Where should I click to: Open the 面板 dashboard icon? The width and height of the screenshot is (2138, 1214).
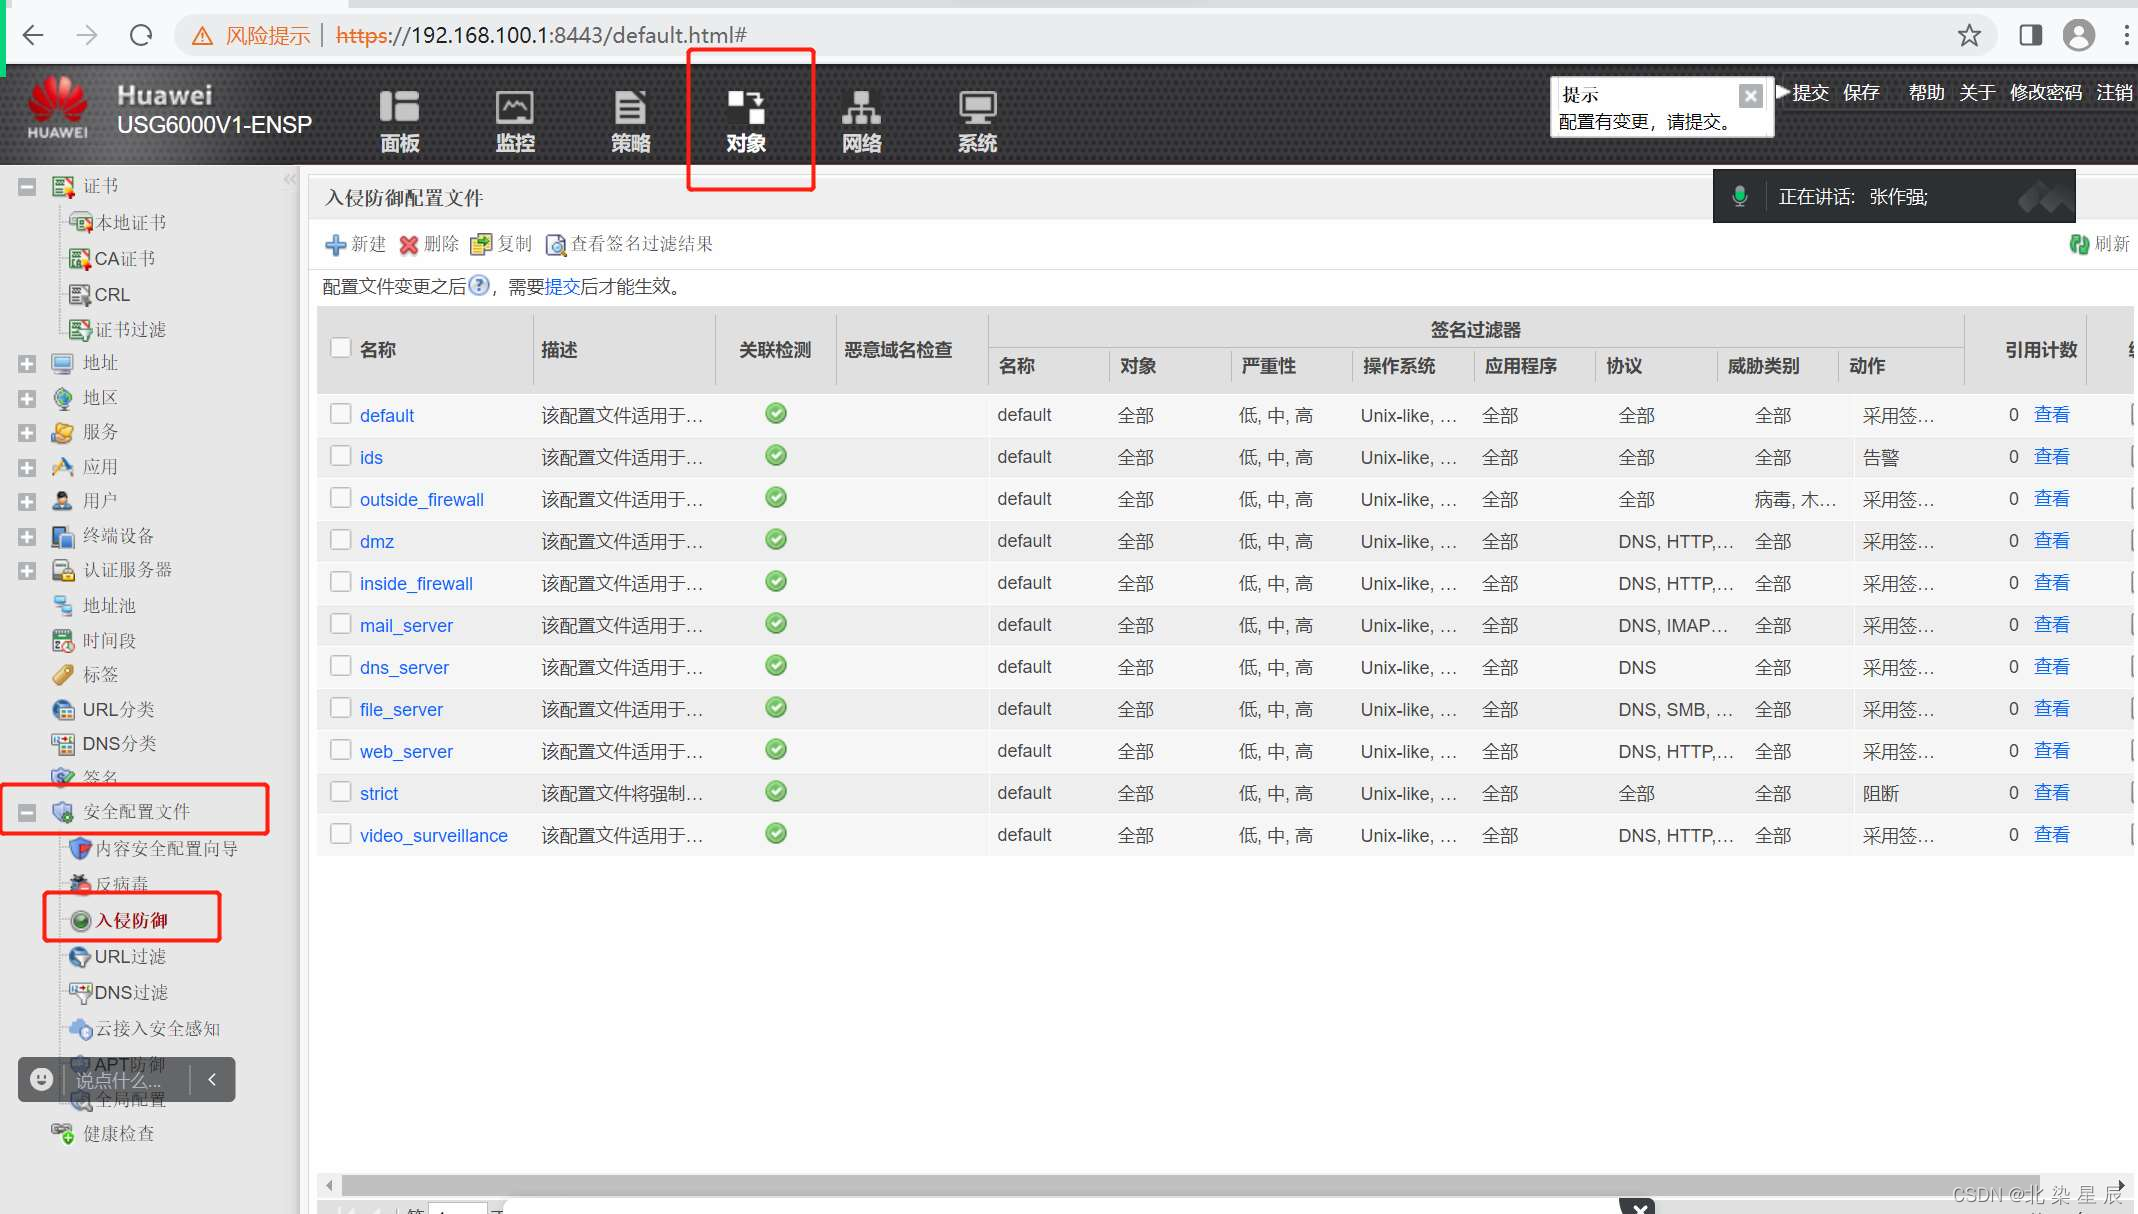pos(399,108)
